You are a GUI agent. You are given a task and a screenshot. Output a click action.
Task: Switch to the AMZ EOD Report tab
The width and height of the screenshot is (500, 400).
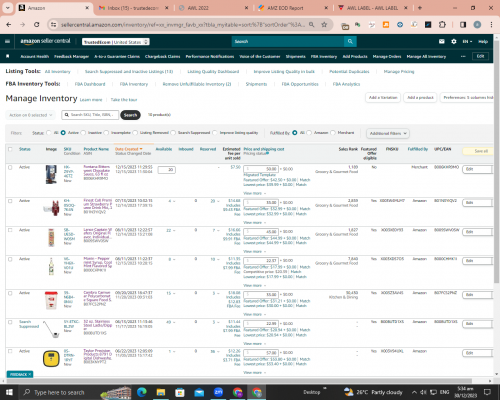pyautogui.click(x=293, y=8)
